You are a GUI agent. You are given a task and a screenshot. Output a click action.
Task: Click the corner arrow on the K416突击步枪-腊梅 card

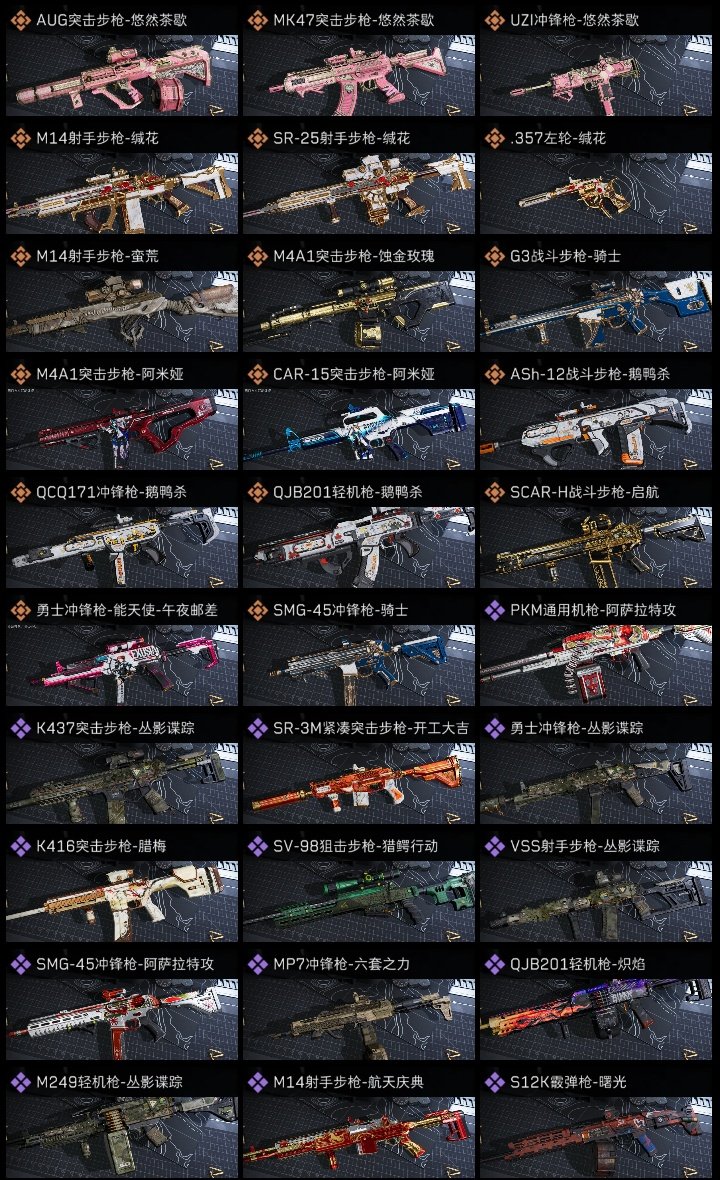(217, 935)
